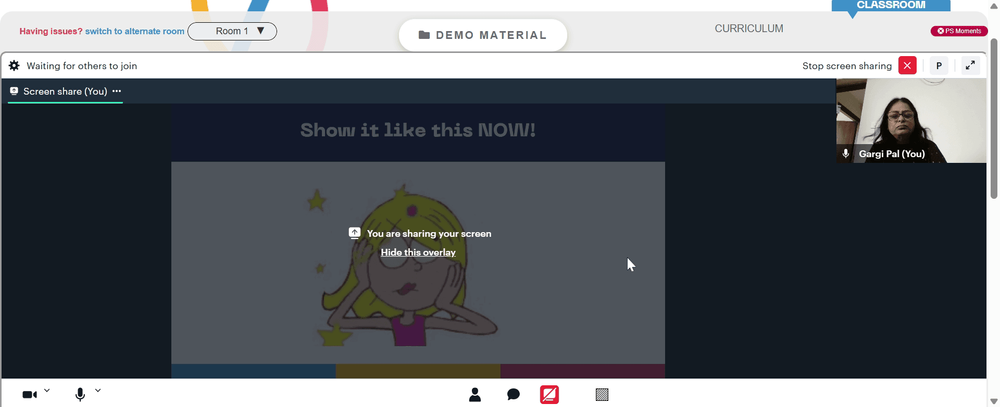Click the PS Moments badge
The image size is (1000, 407).
(959, 31)
